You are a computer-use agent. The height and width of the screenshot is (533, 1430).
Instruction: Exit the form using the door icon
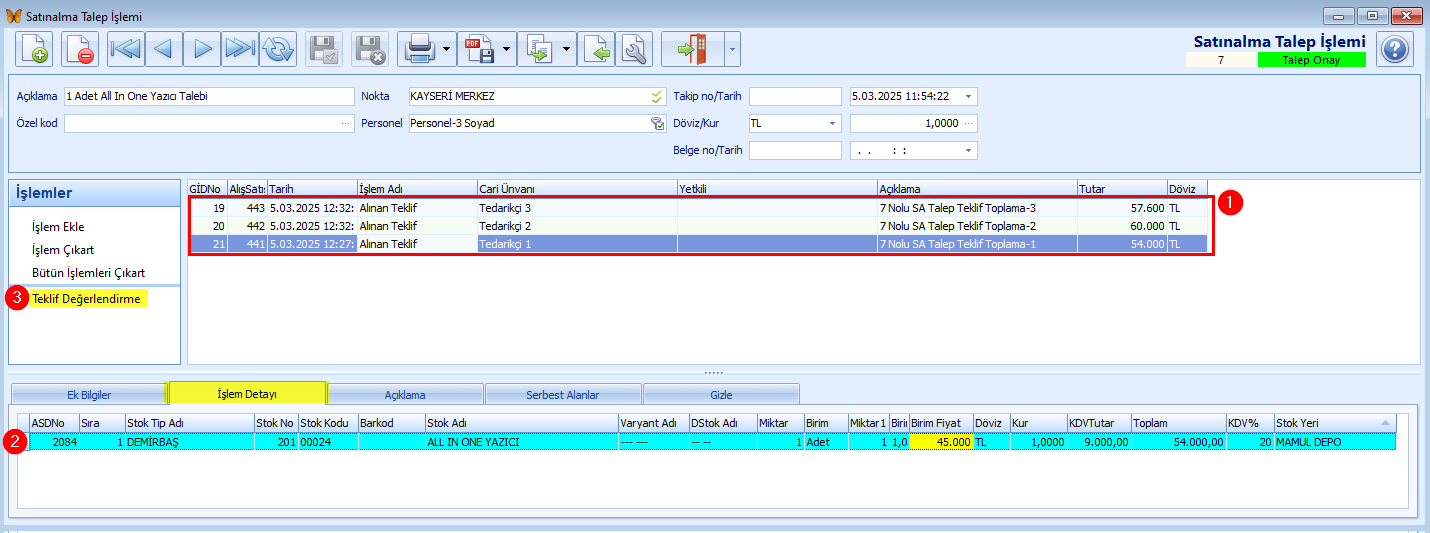coord(692,48)
